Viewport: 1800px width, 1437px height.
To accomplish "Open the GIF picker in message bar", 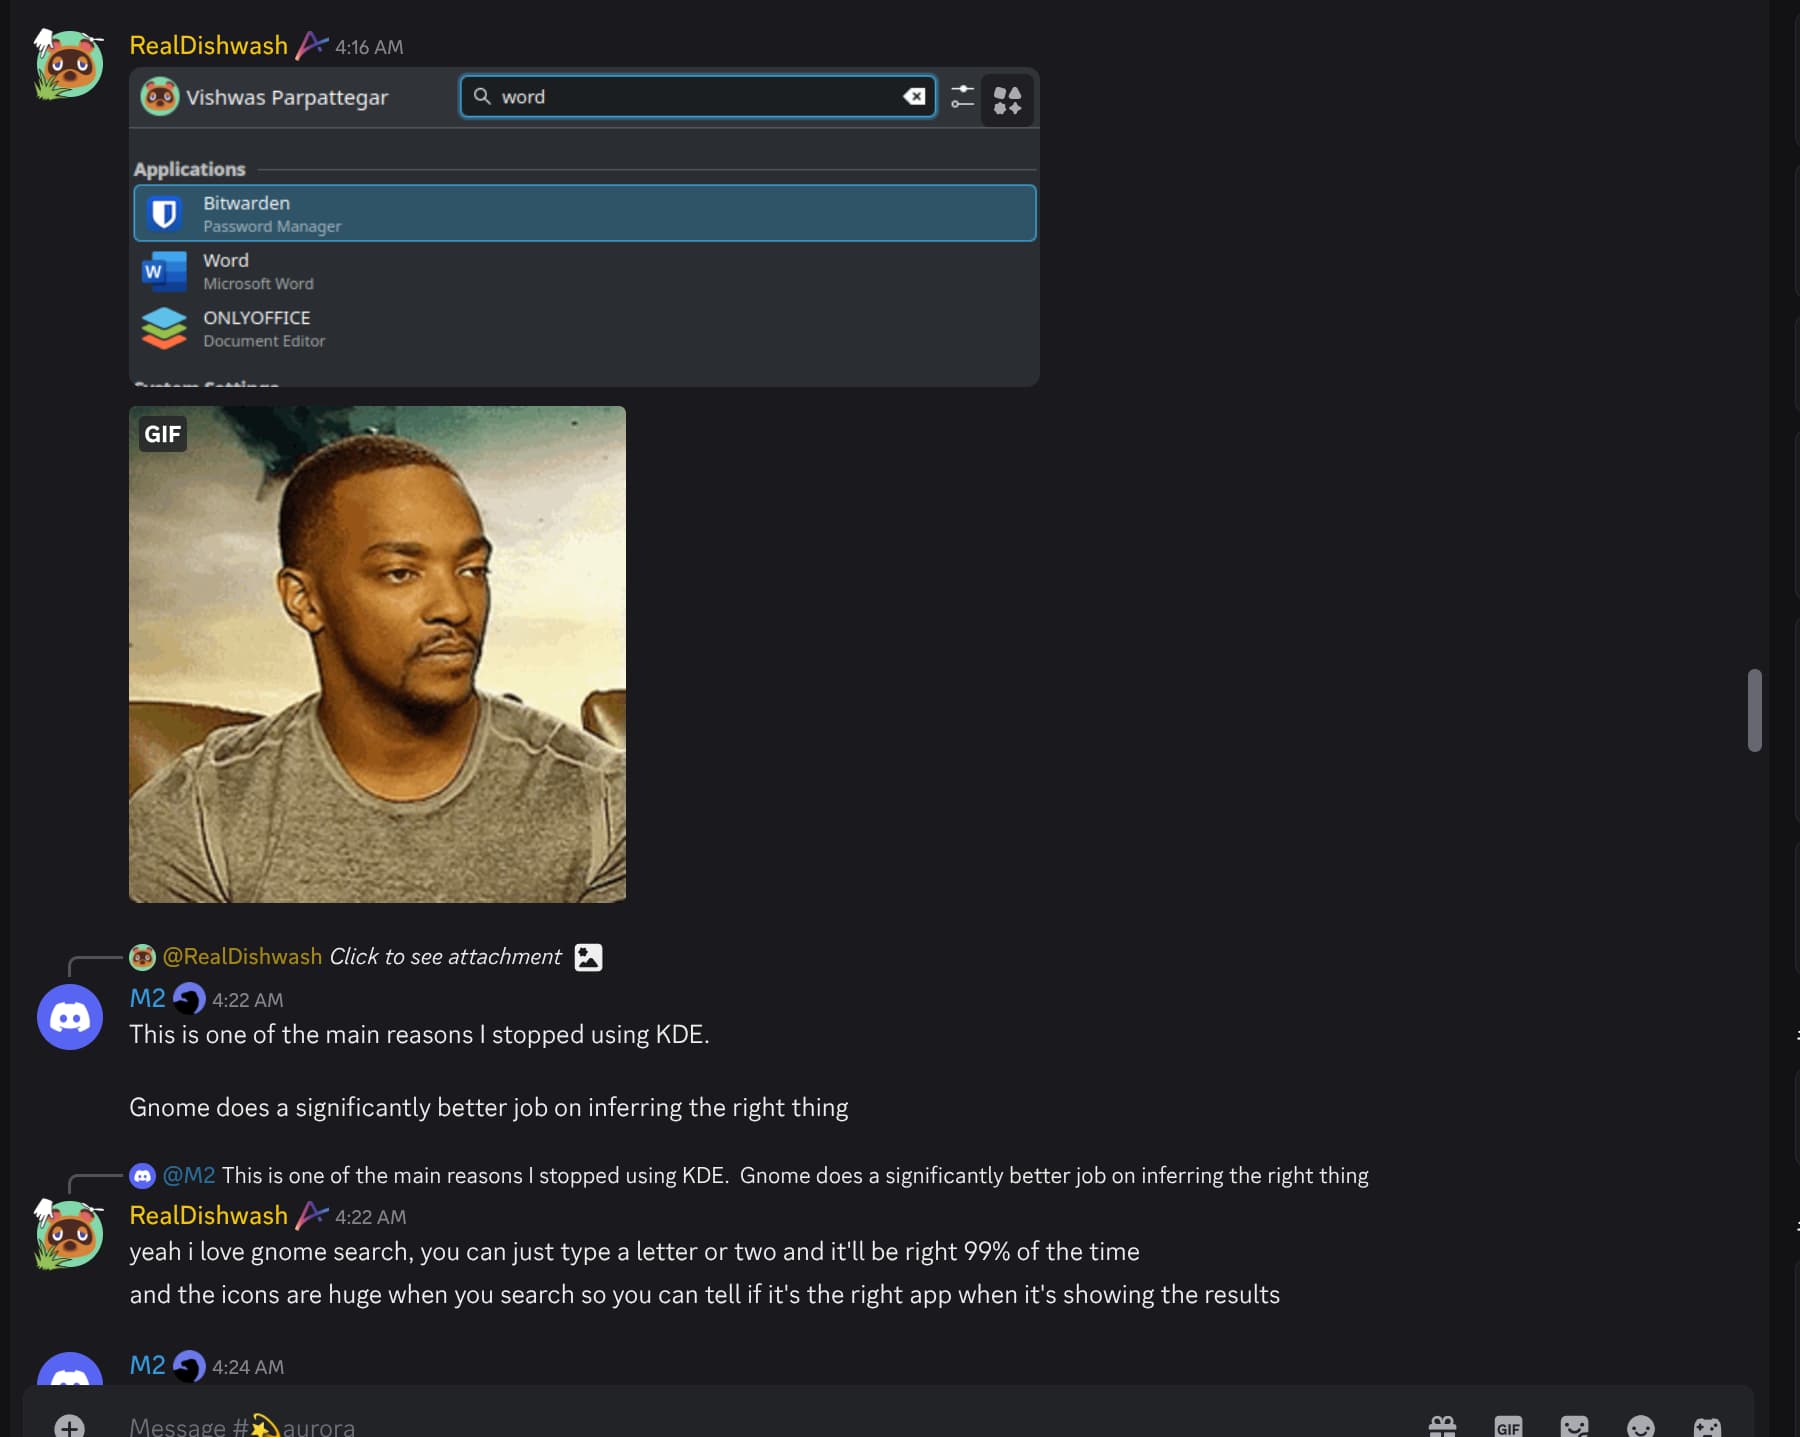I will click(x=1508, y=1427).
